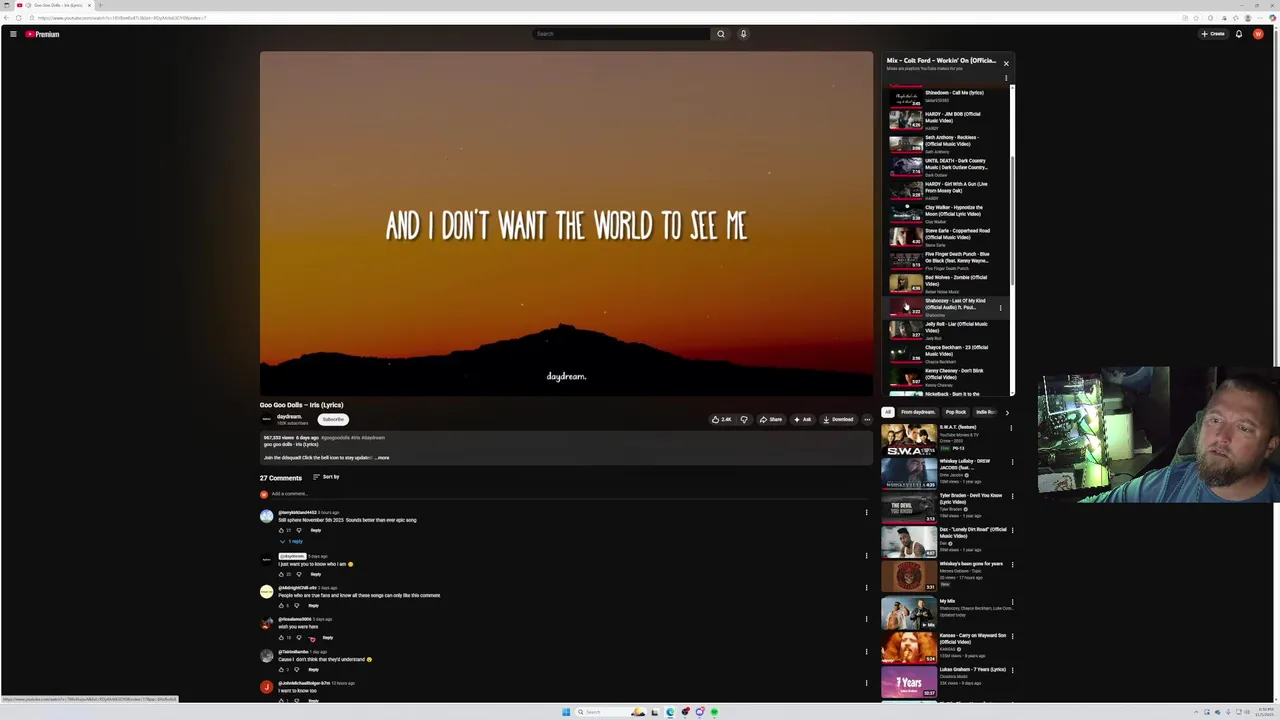This screenshot has height=720, width=1280.
Task: Select the From daydream. chip
Action: 918,412
